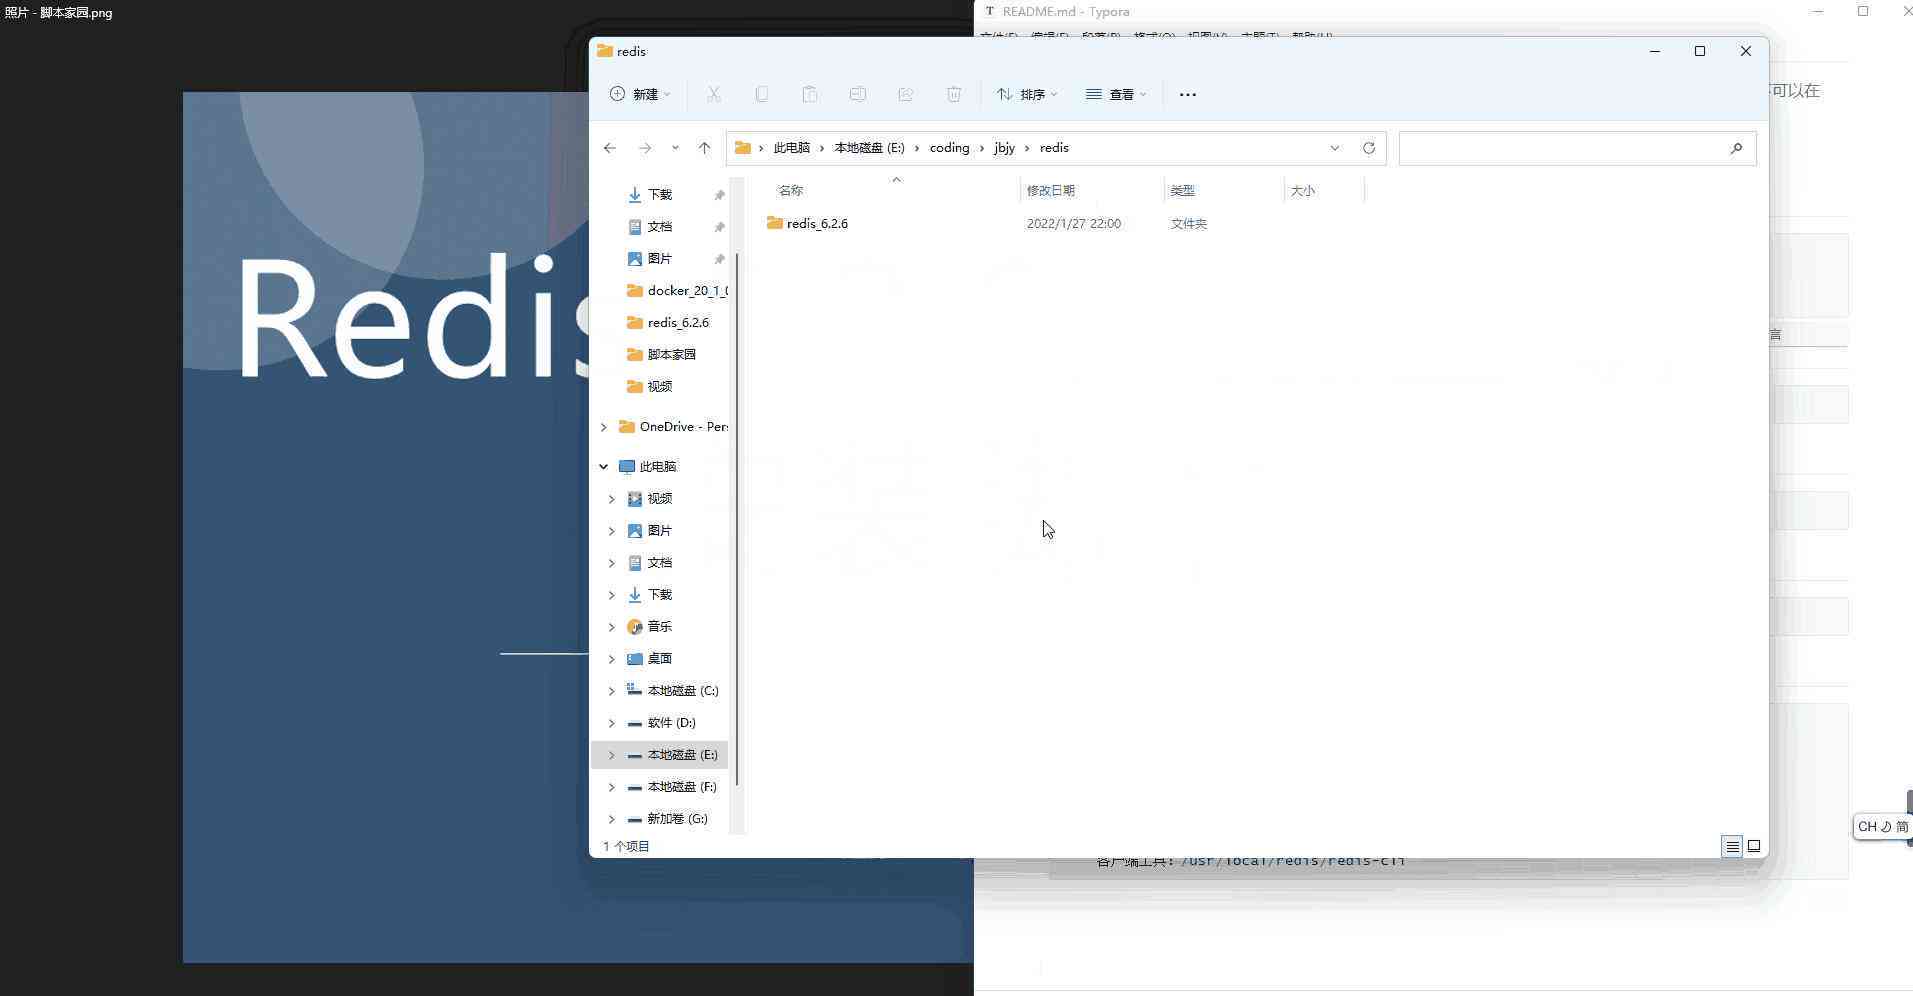The image size is (1913, 996).
Task: Minimize the Typora README.md window
Action: click(x=1818, y=11)
